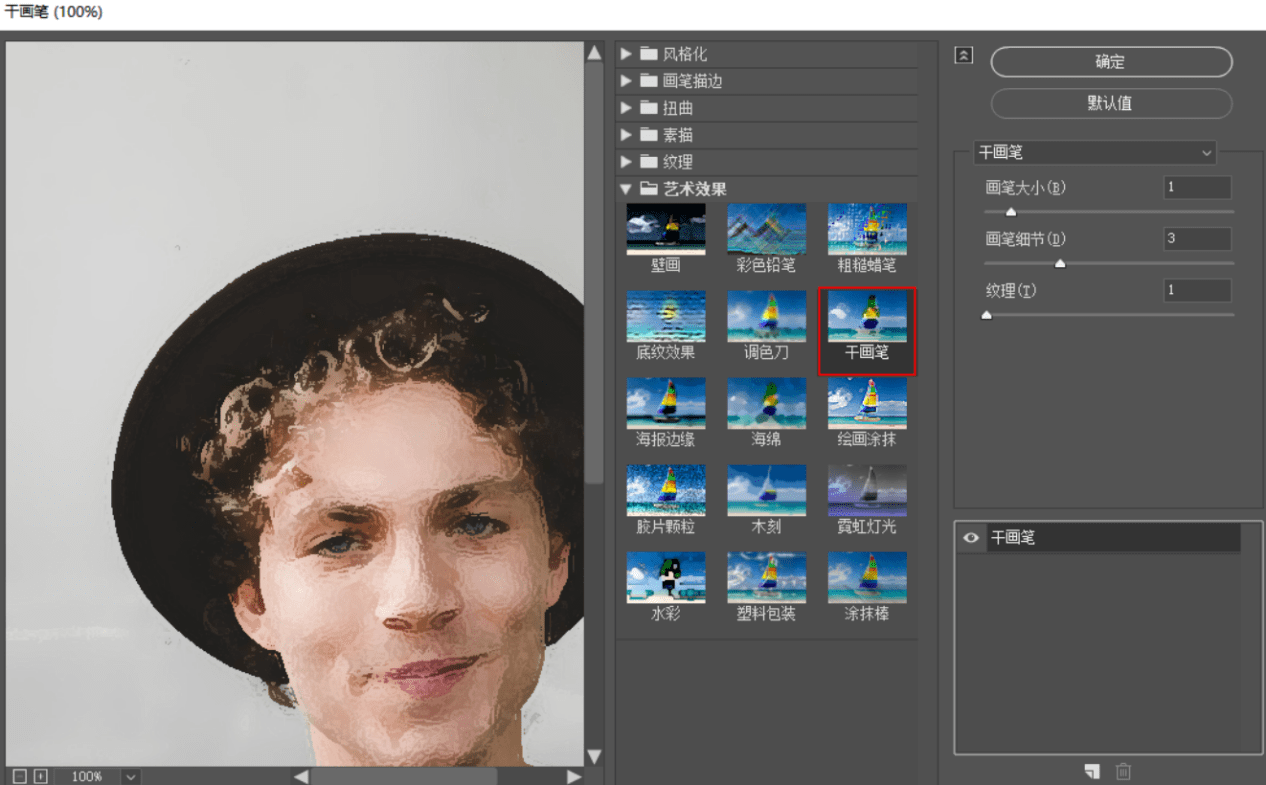Click the 画笔细节 slider handle
Image resolution: width=1266 pixels, height=785 pixels.
click(1060, 264)
